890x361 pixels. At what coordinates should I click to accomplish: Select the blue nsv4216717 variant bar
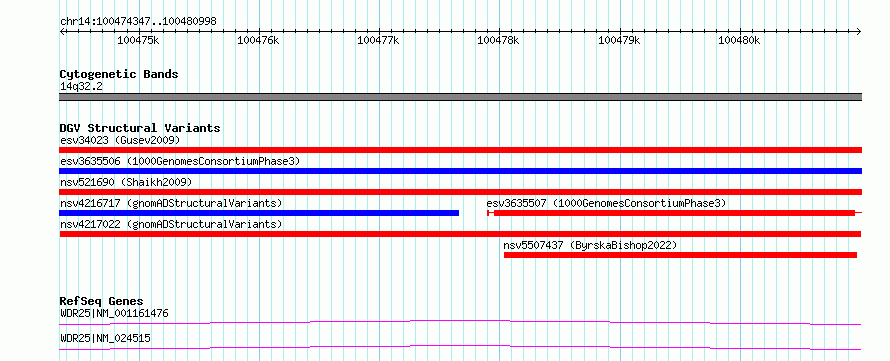tap(259, 213)
